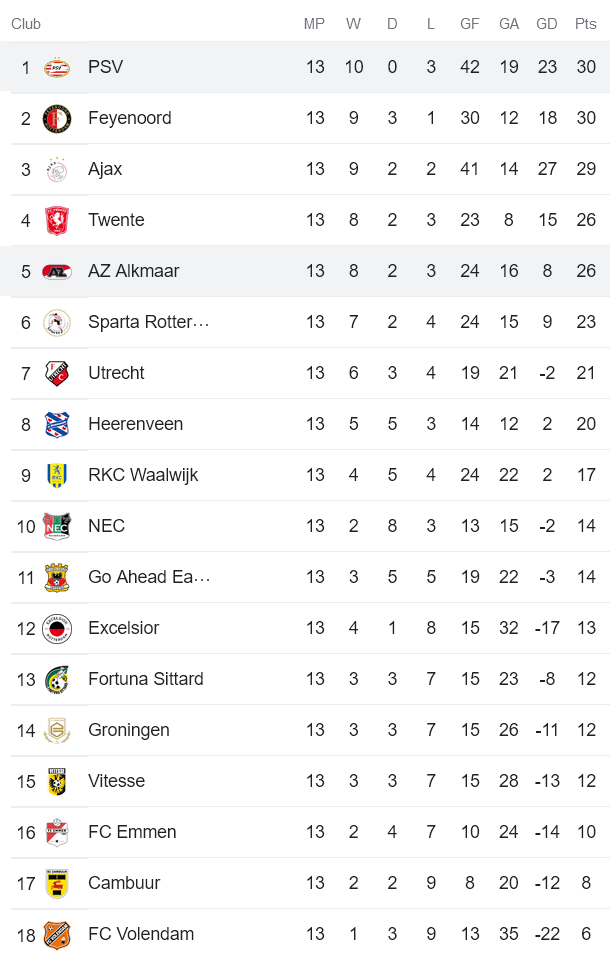Click the AZ Alkmaar logo
The width and height of the screenshot is (610, 964).
pyautogui.click(x=57, y=272)
